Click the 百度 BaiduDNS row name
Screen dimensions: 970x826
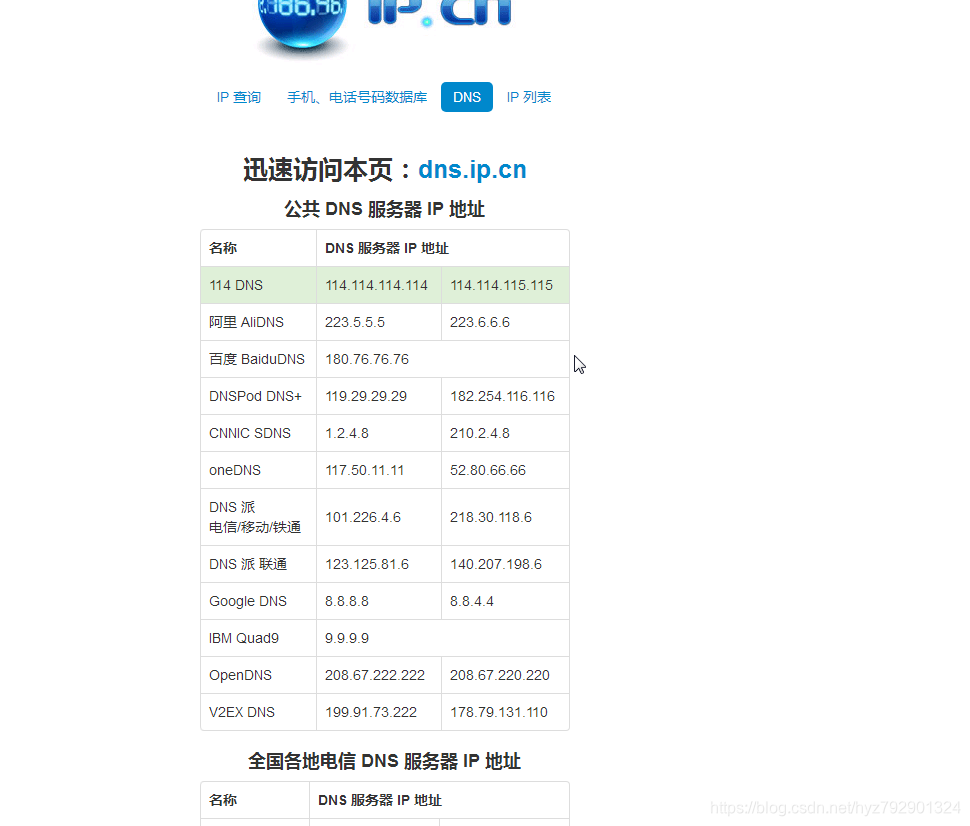[x=257, y=359]
